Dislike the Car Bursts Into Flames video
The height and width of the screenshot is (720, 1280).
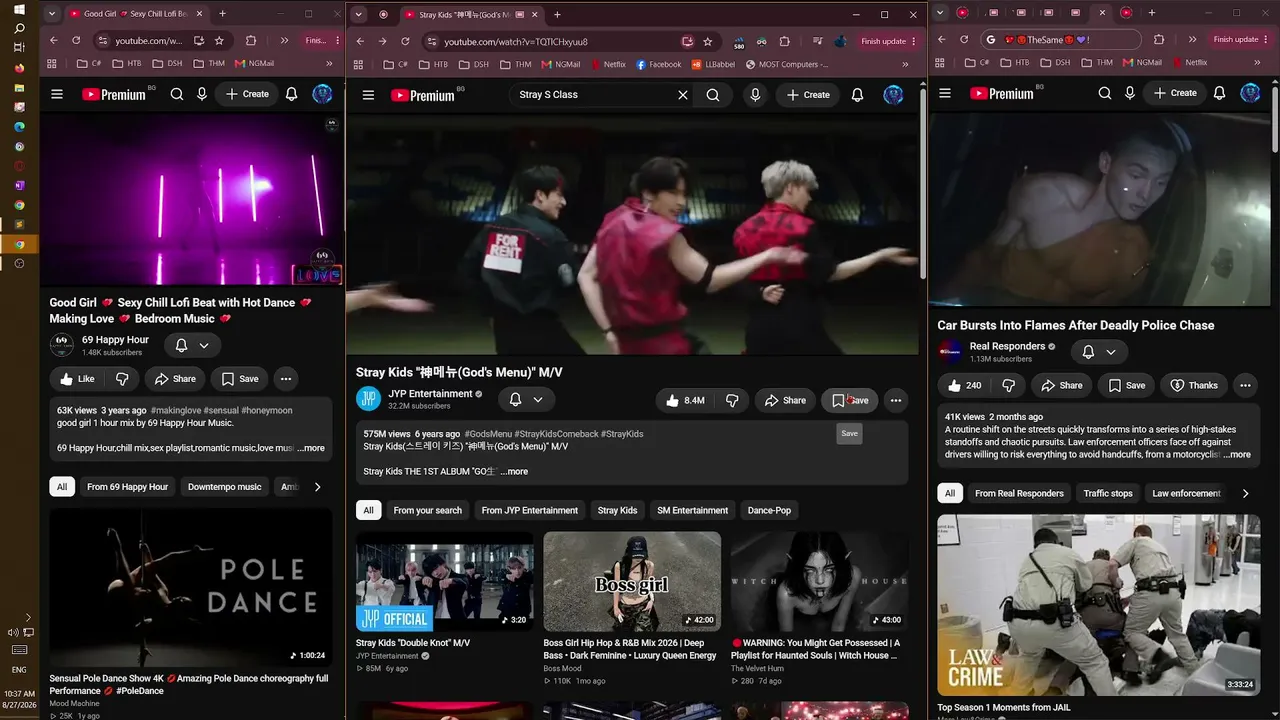click(x=1008, y=385)
